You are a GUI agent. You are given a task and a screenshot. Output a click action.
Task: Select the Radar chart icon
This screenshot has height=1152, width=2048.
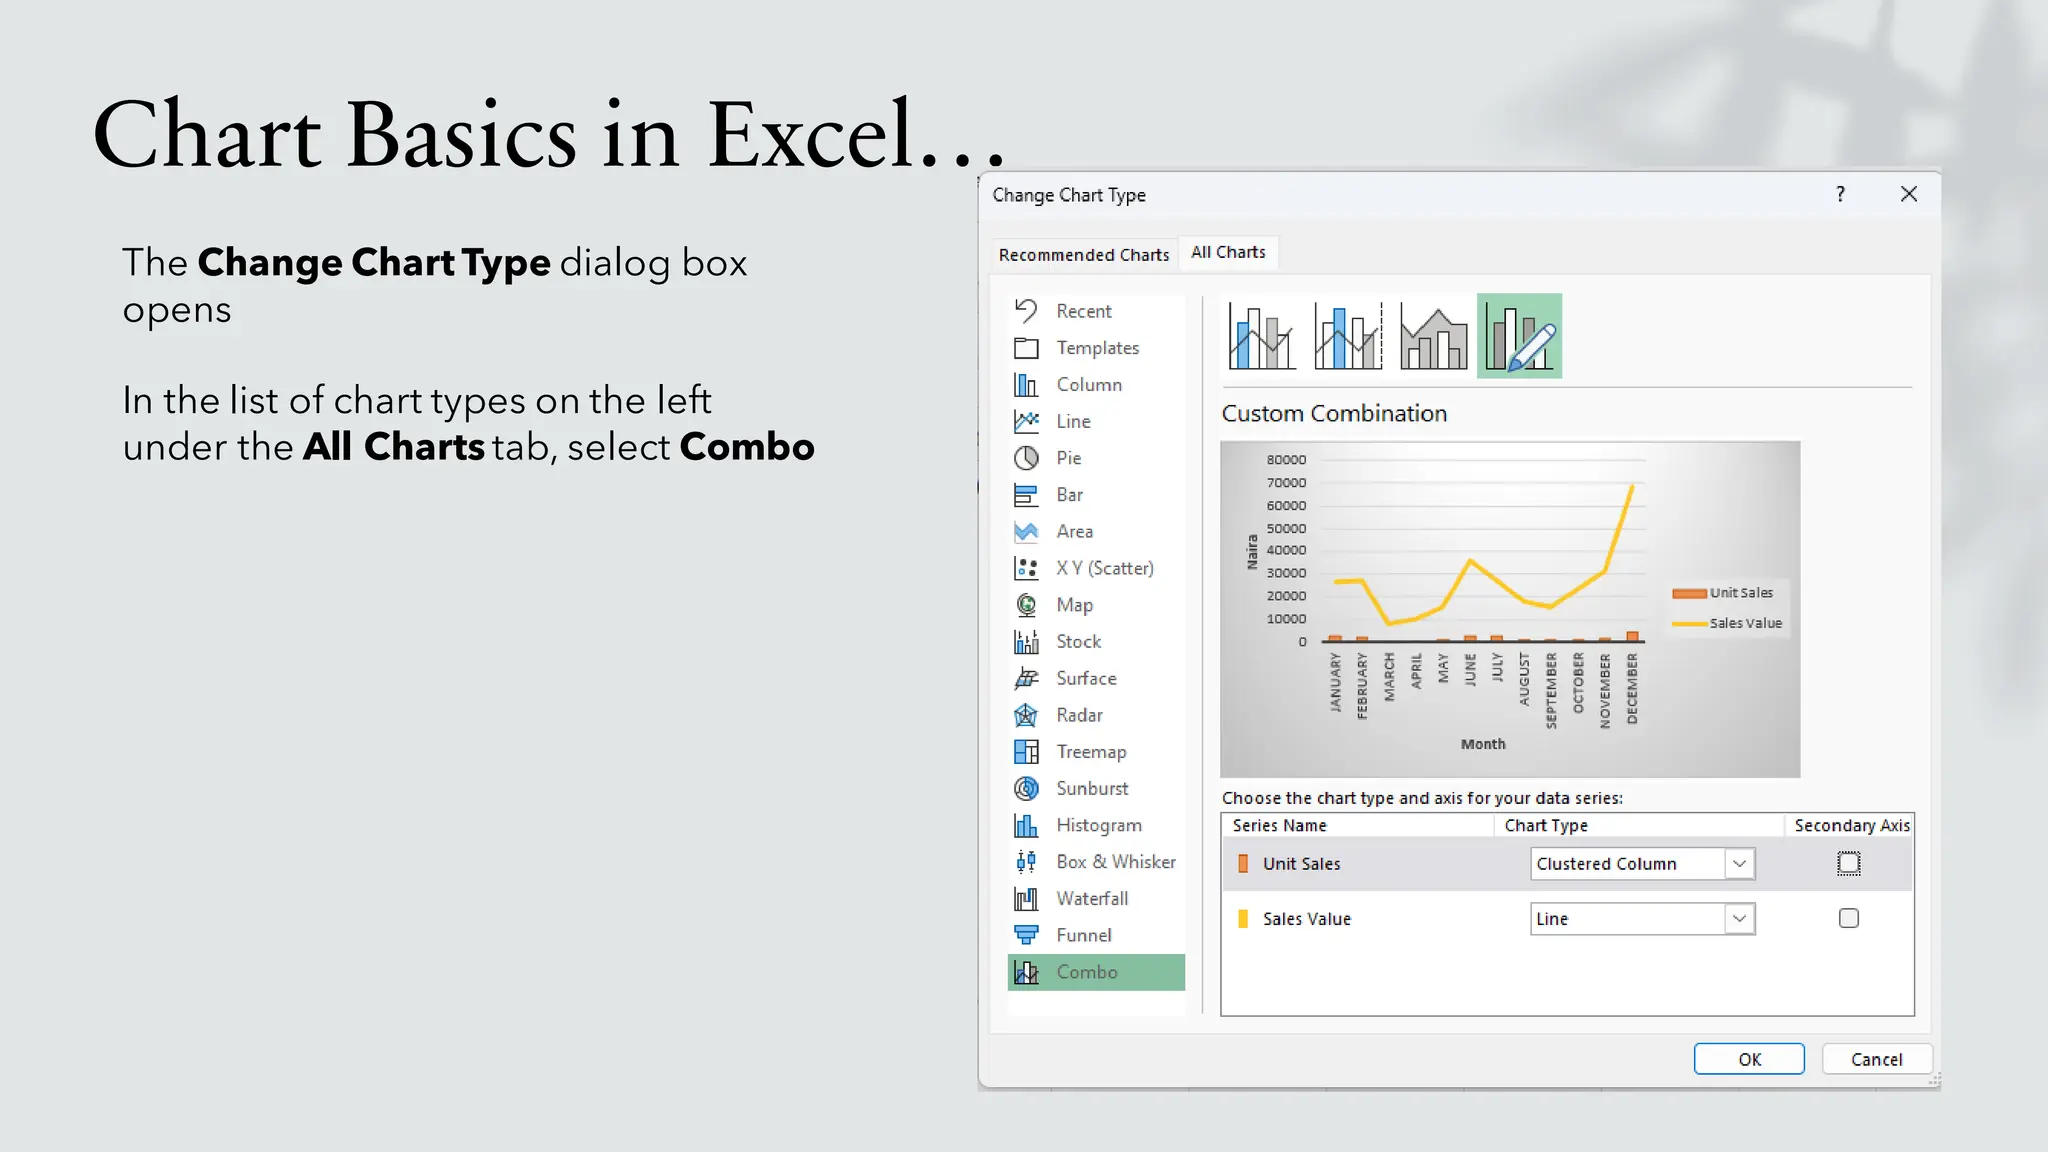(x=1026, y=715)
